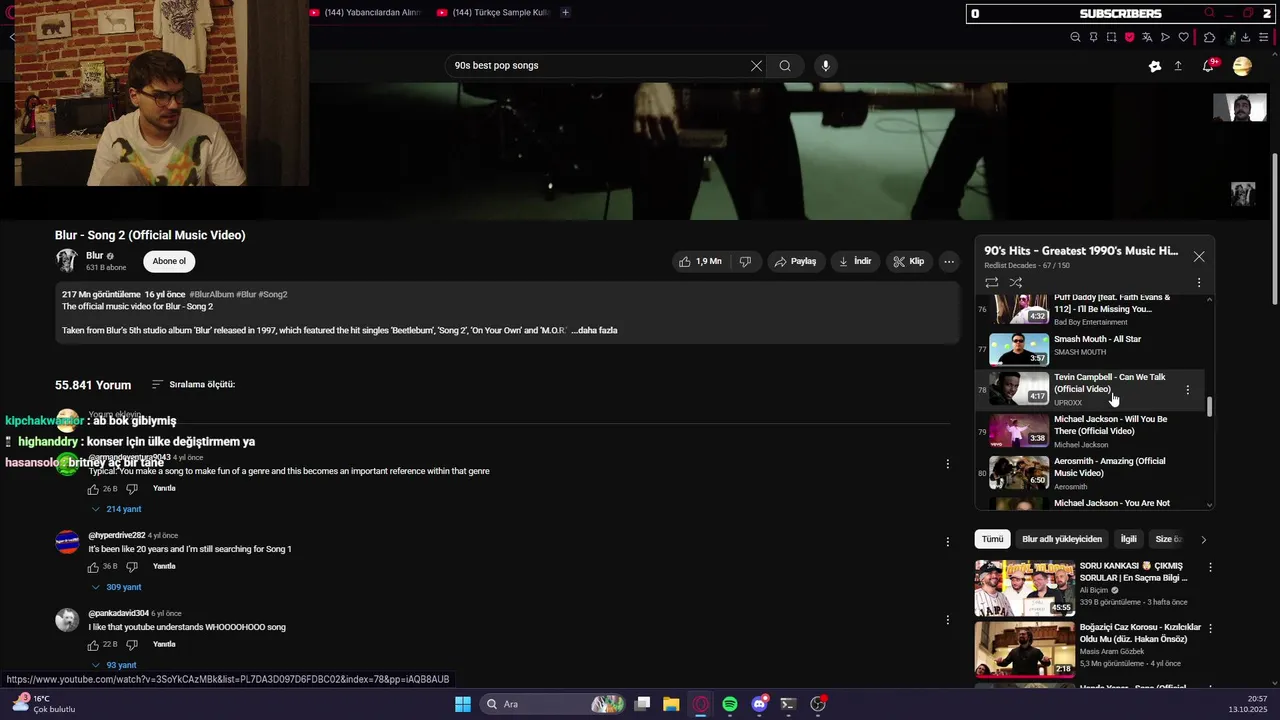This screenshot has width=1280, height=720.
Task: Open Windows Start menu
Action: point(462,704)
